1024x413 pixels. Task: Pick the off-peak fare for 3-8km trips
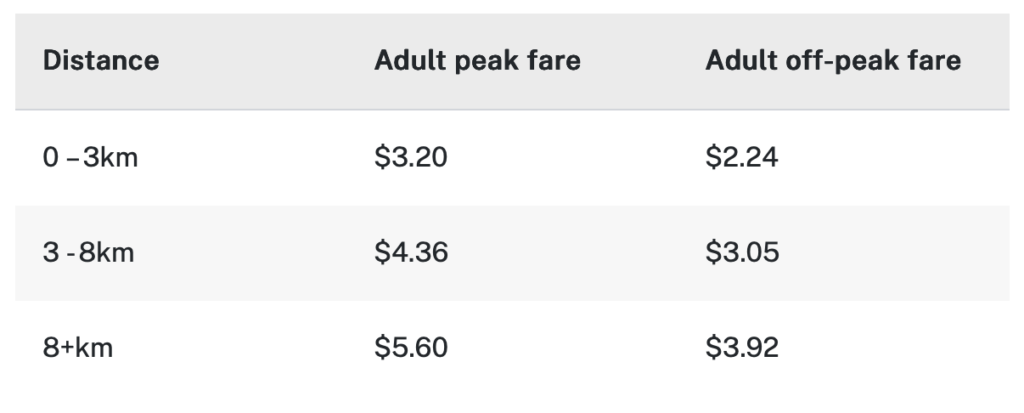pyautogui.click(x=742, y=253)
